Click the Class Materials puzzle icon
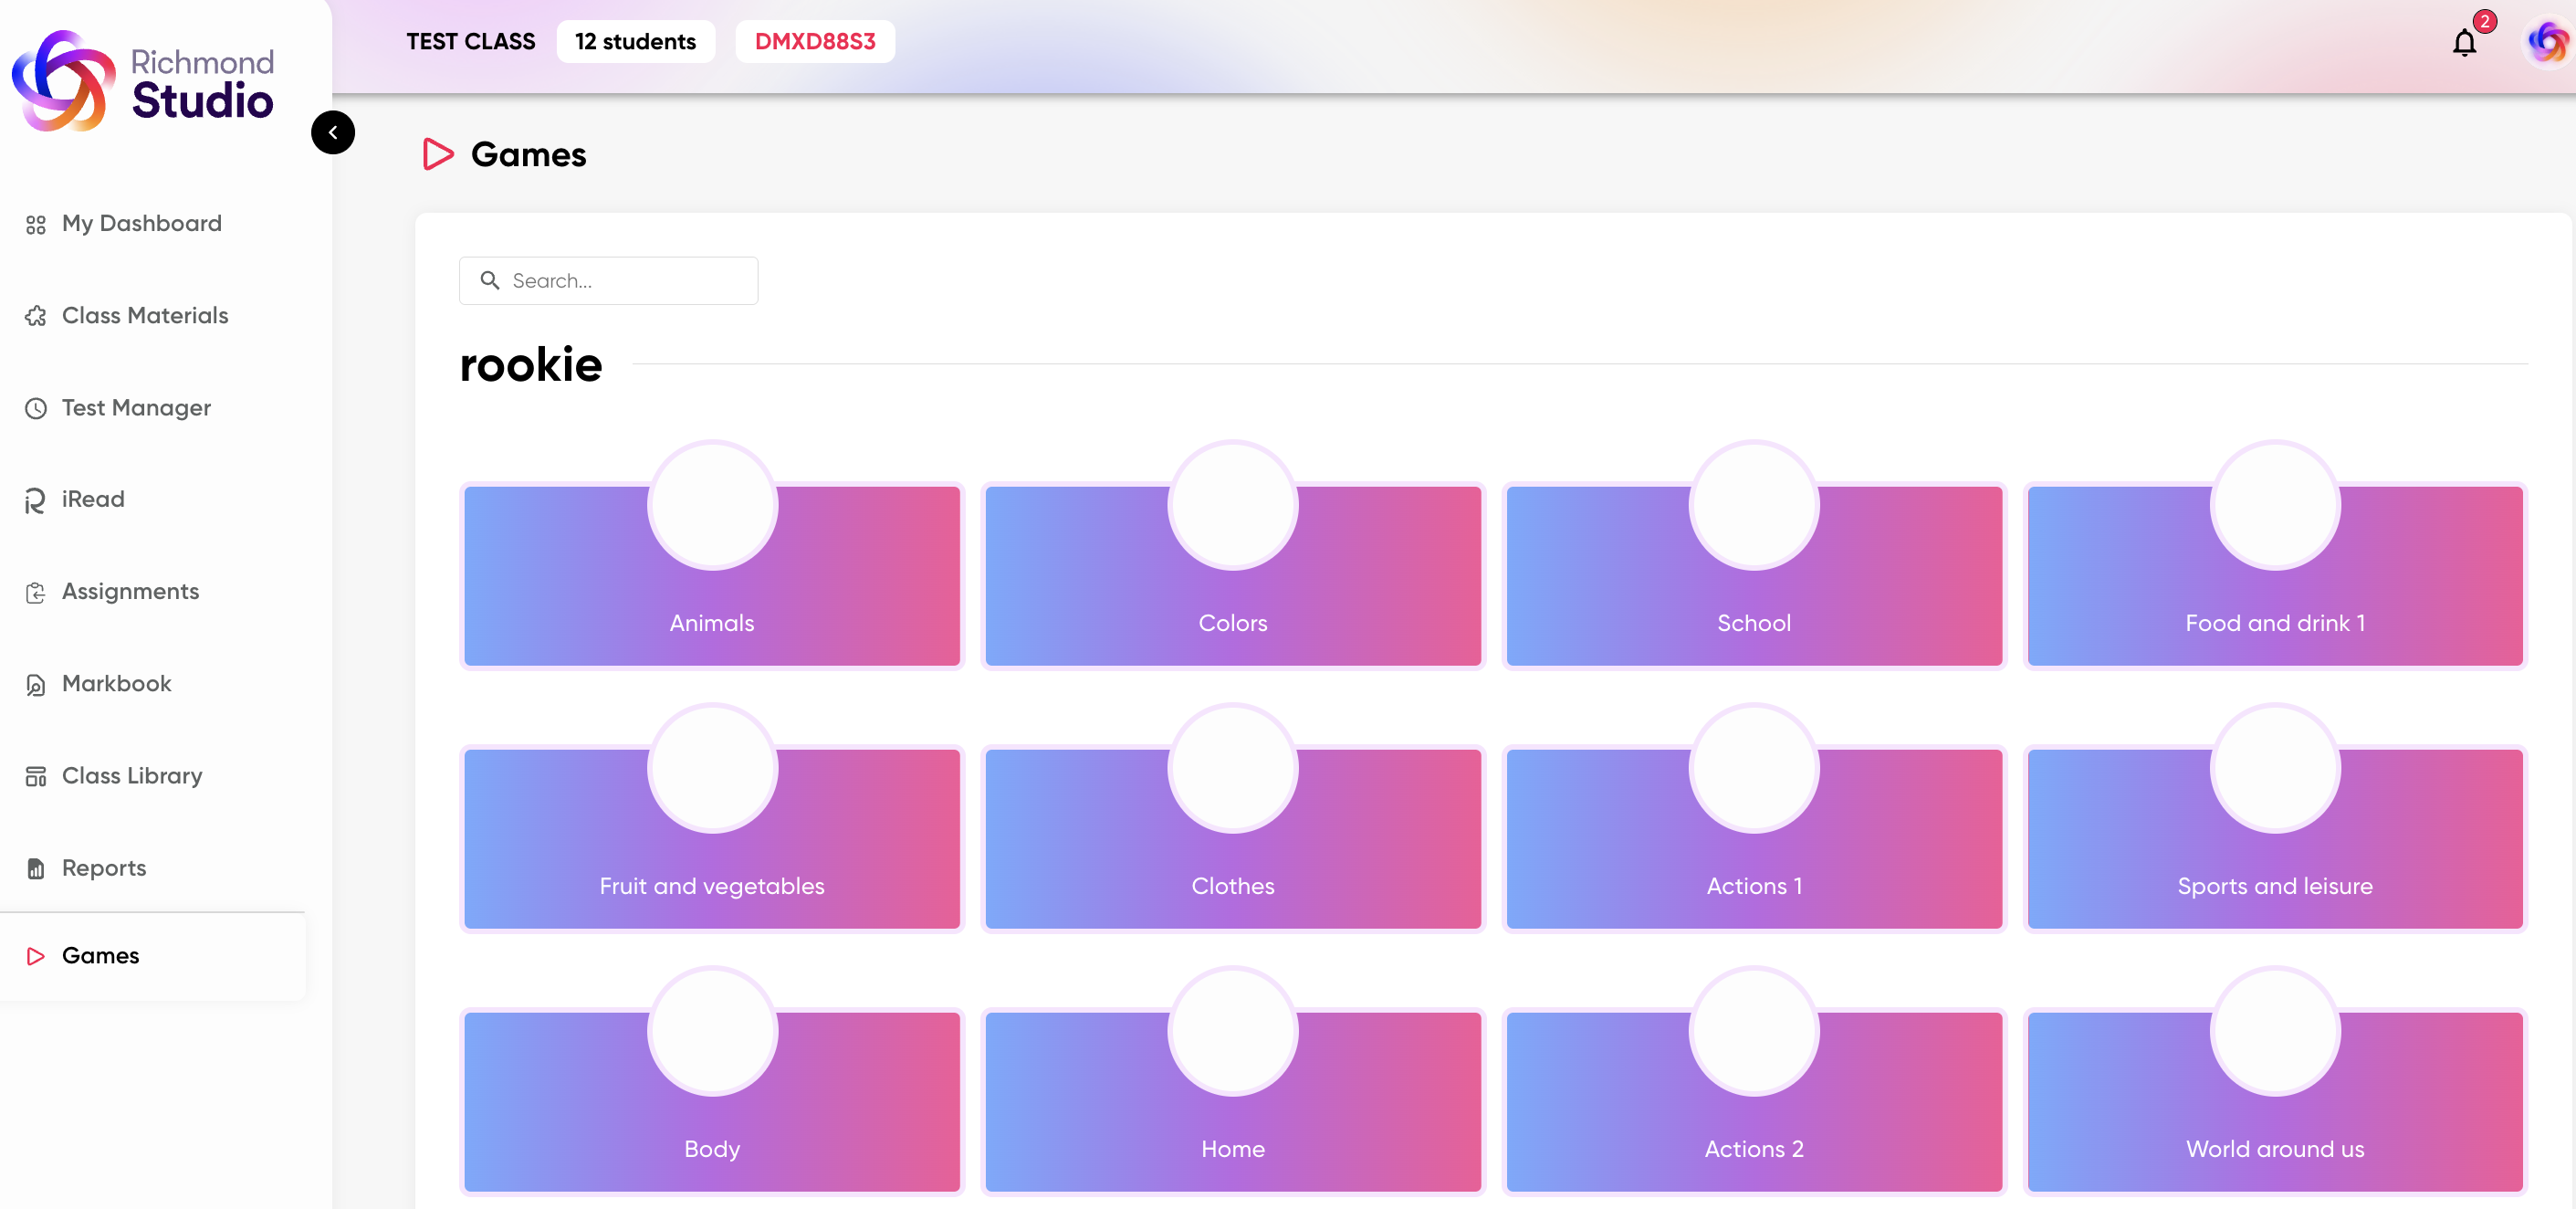Viewport: 2576px width, 1209px height. [36, 316]
